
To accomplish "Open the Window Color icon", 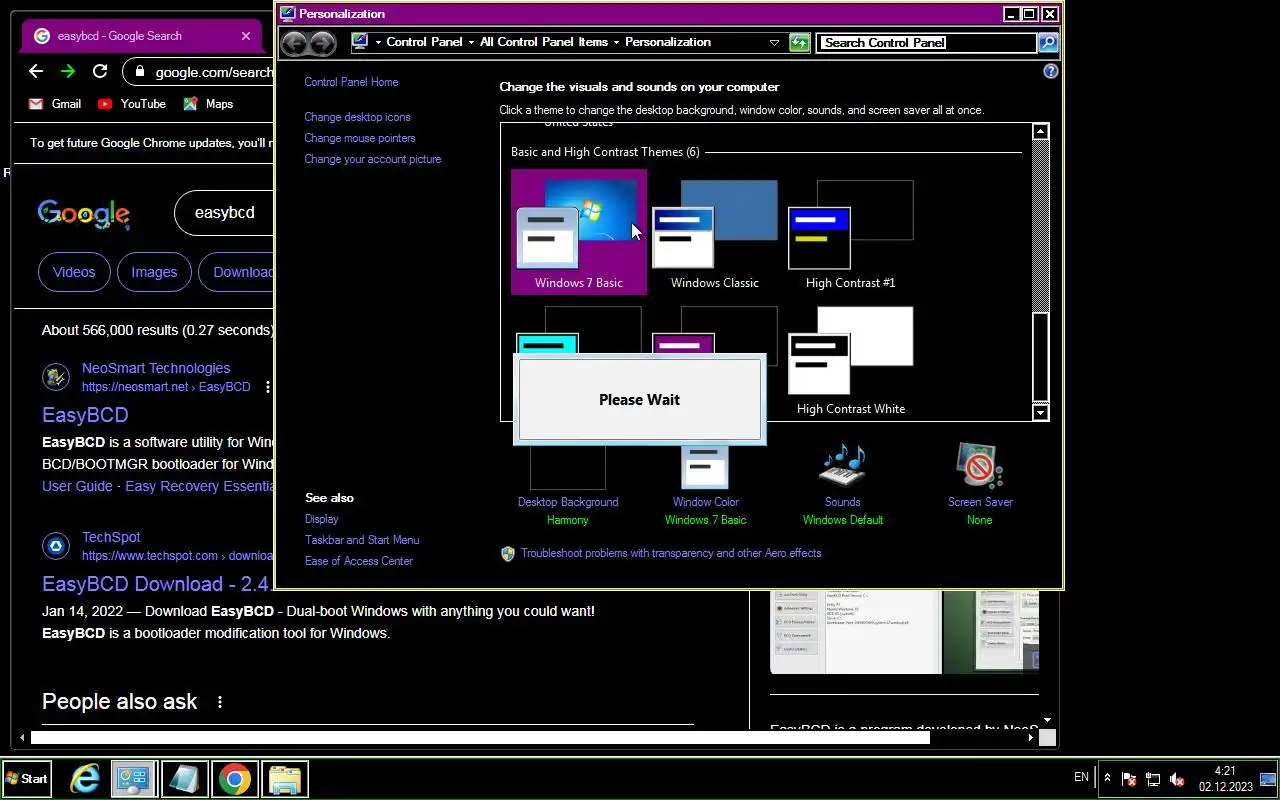I will click(x=705, y=466).
